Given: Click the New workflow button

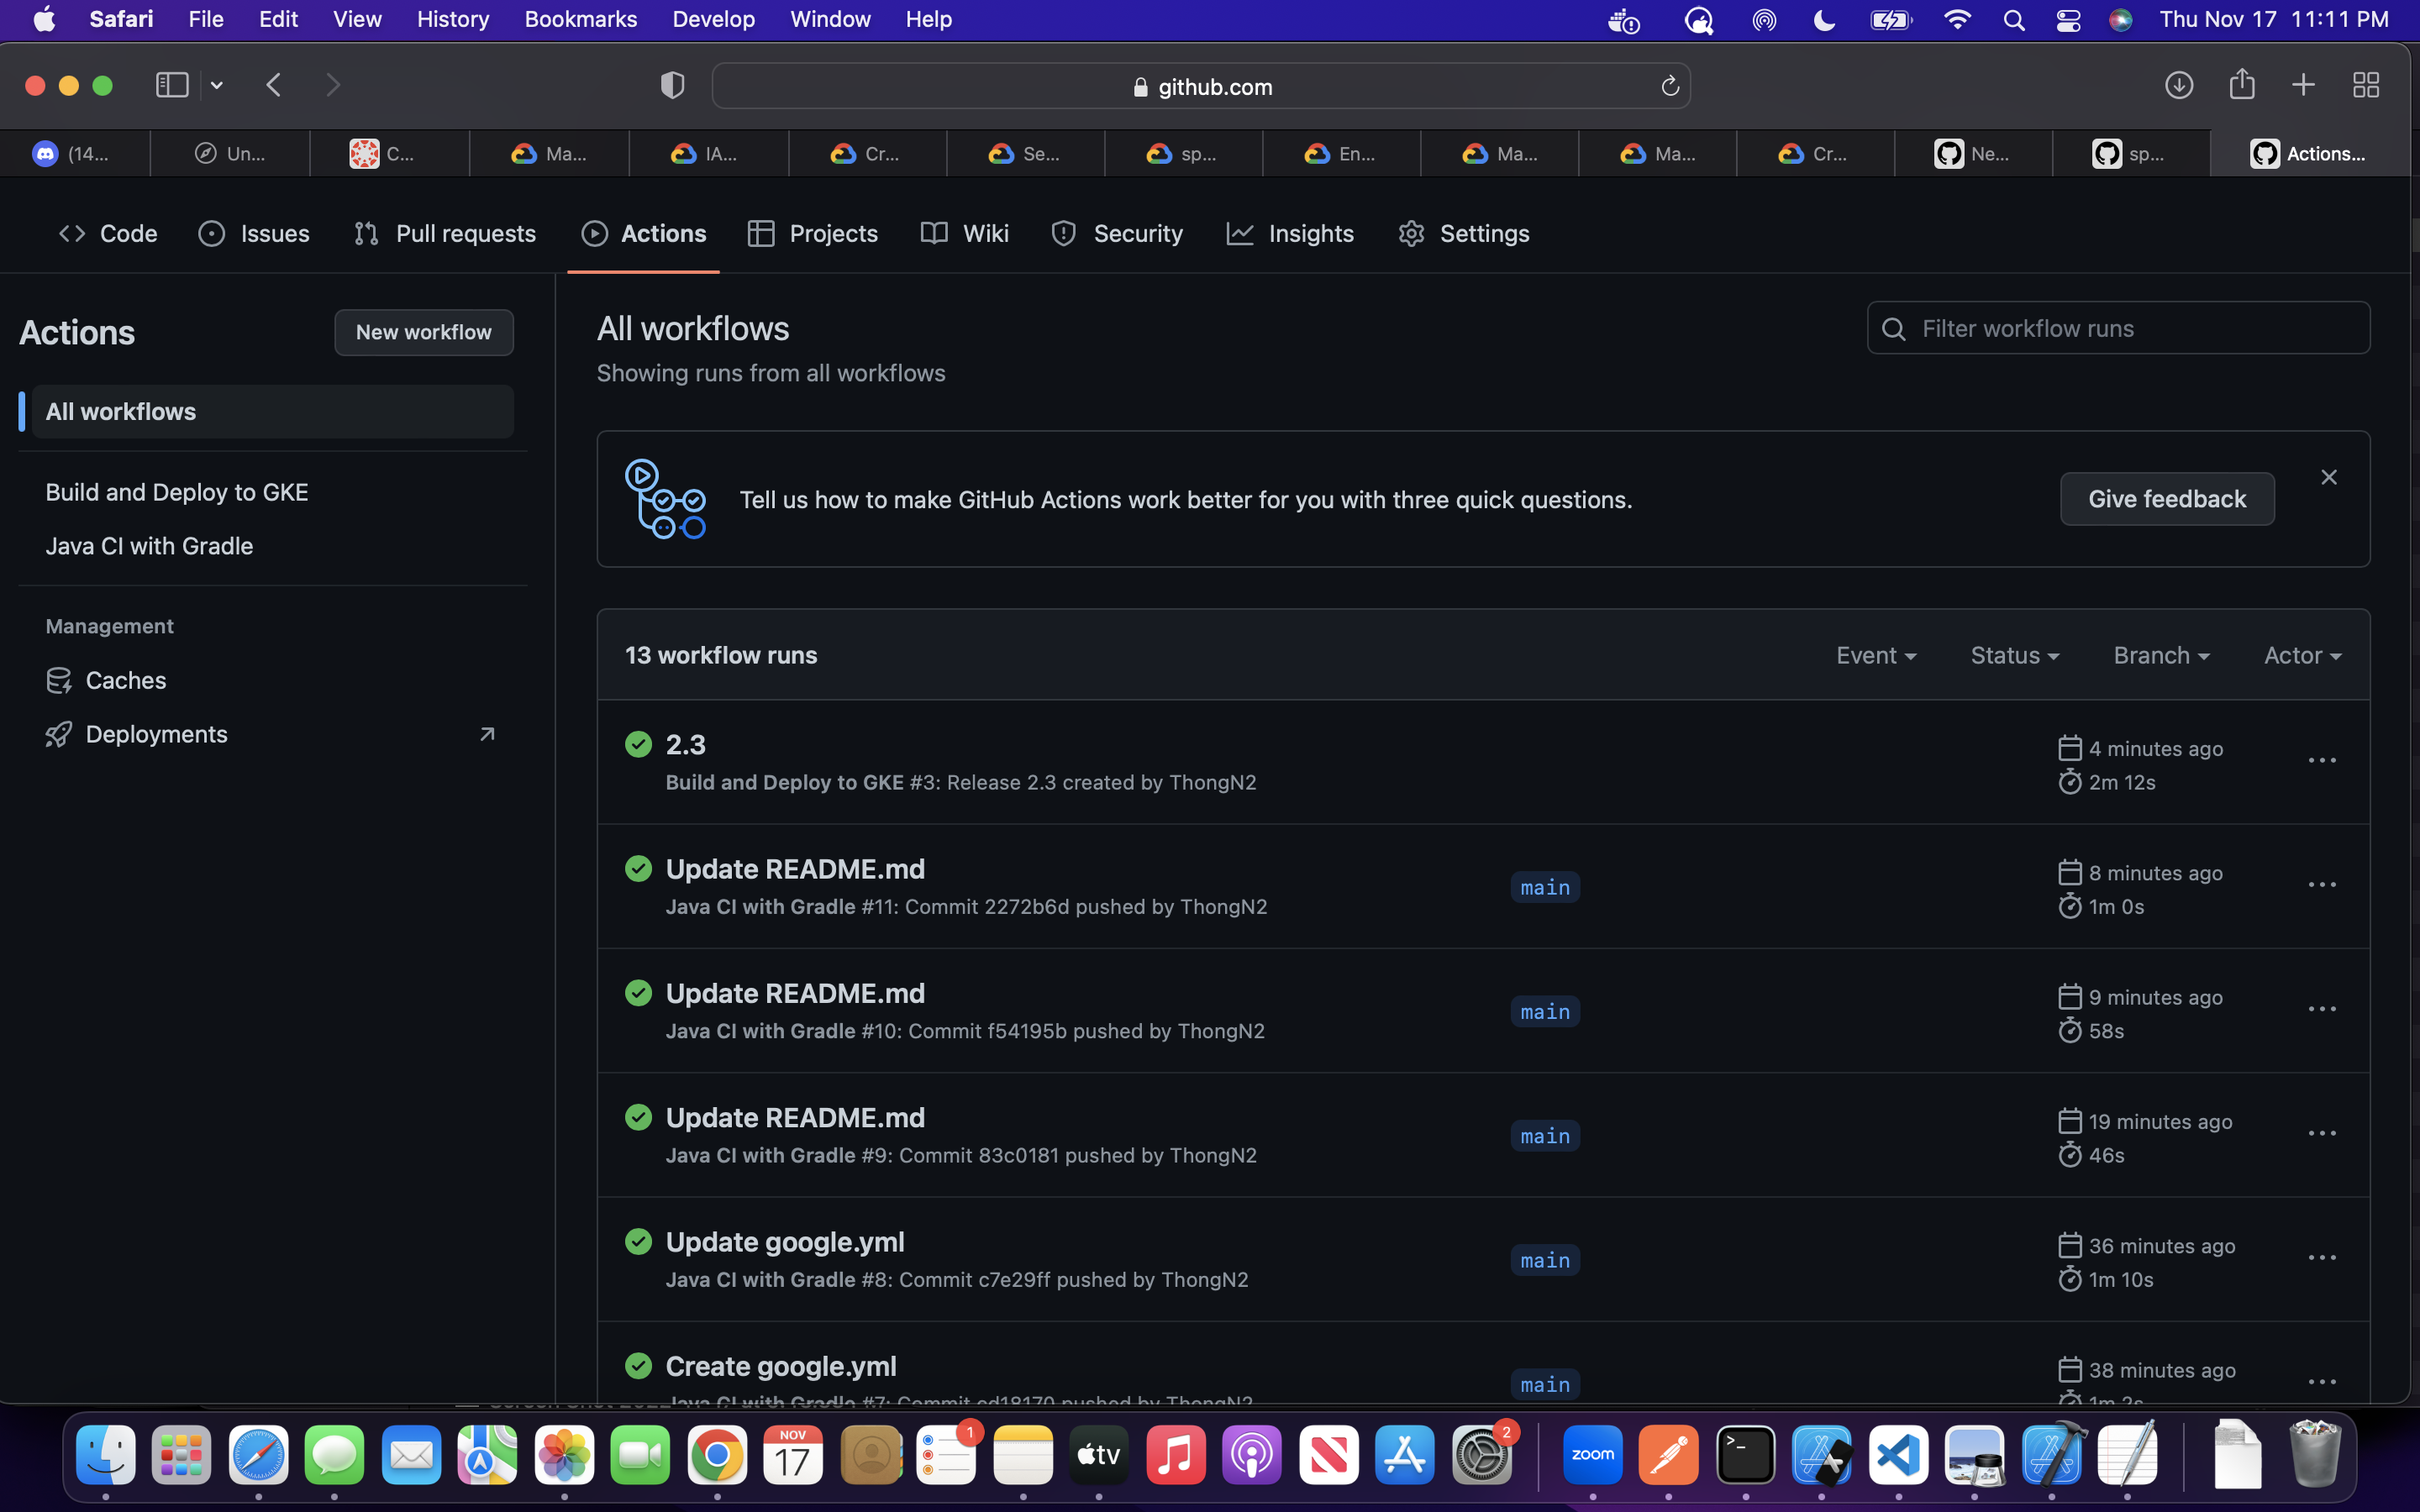Looking at the screenshot, I should (x=423, y=332).
